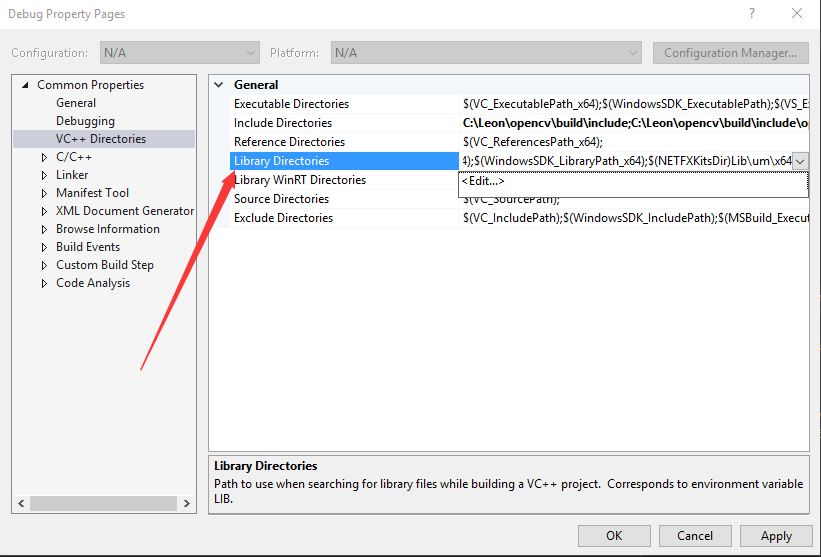Collapse the General section chevron
The height and width of the screenshot is (557, 821).
coord(219,84)
